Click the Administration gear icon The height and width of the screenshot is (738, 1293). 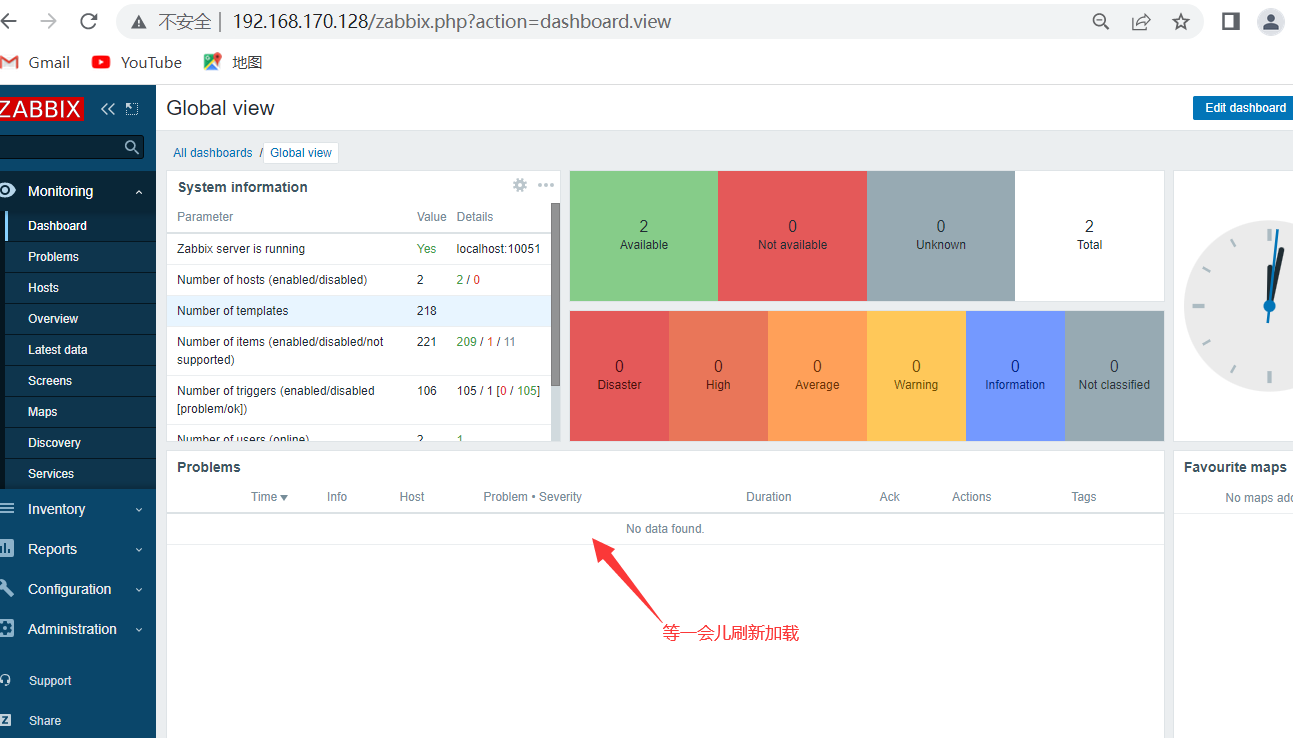pyautogui.click(x=7, y=629)
